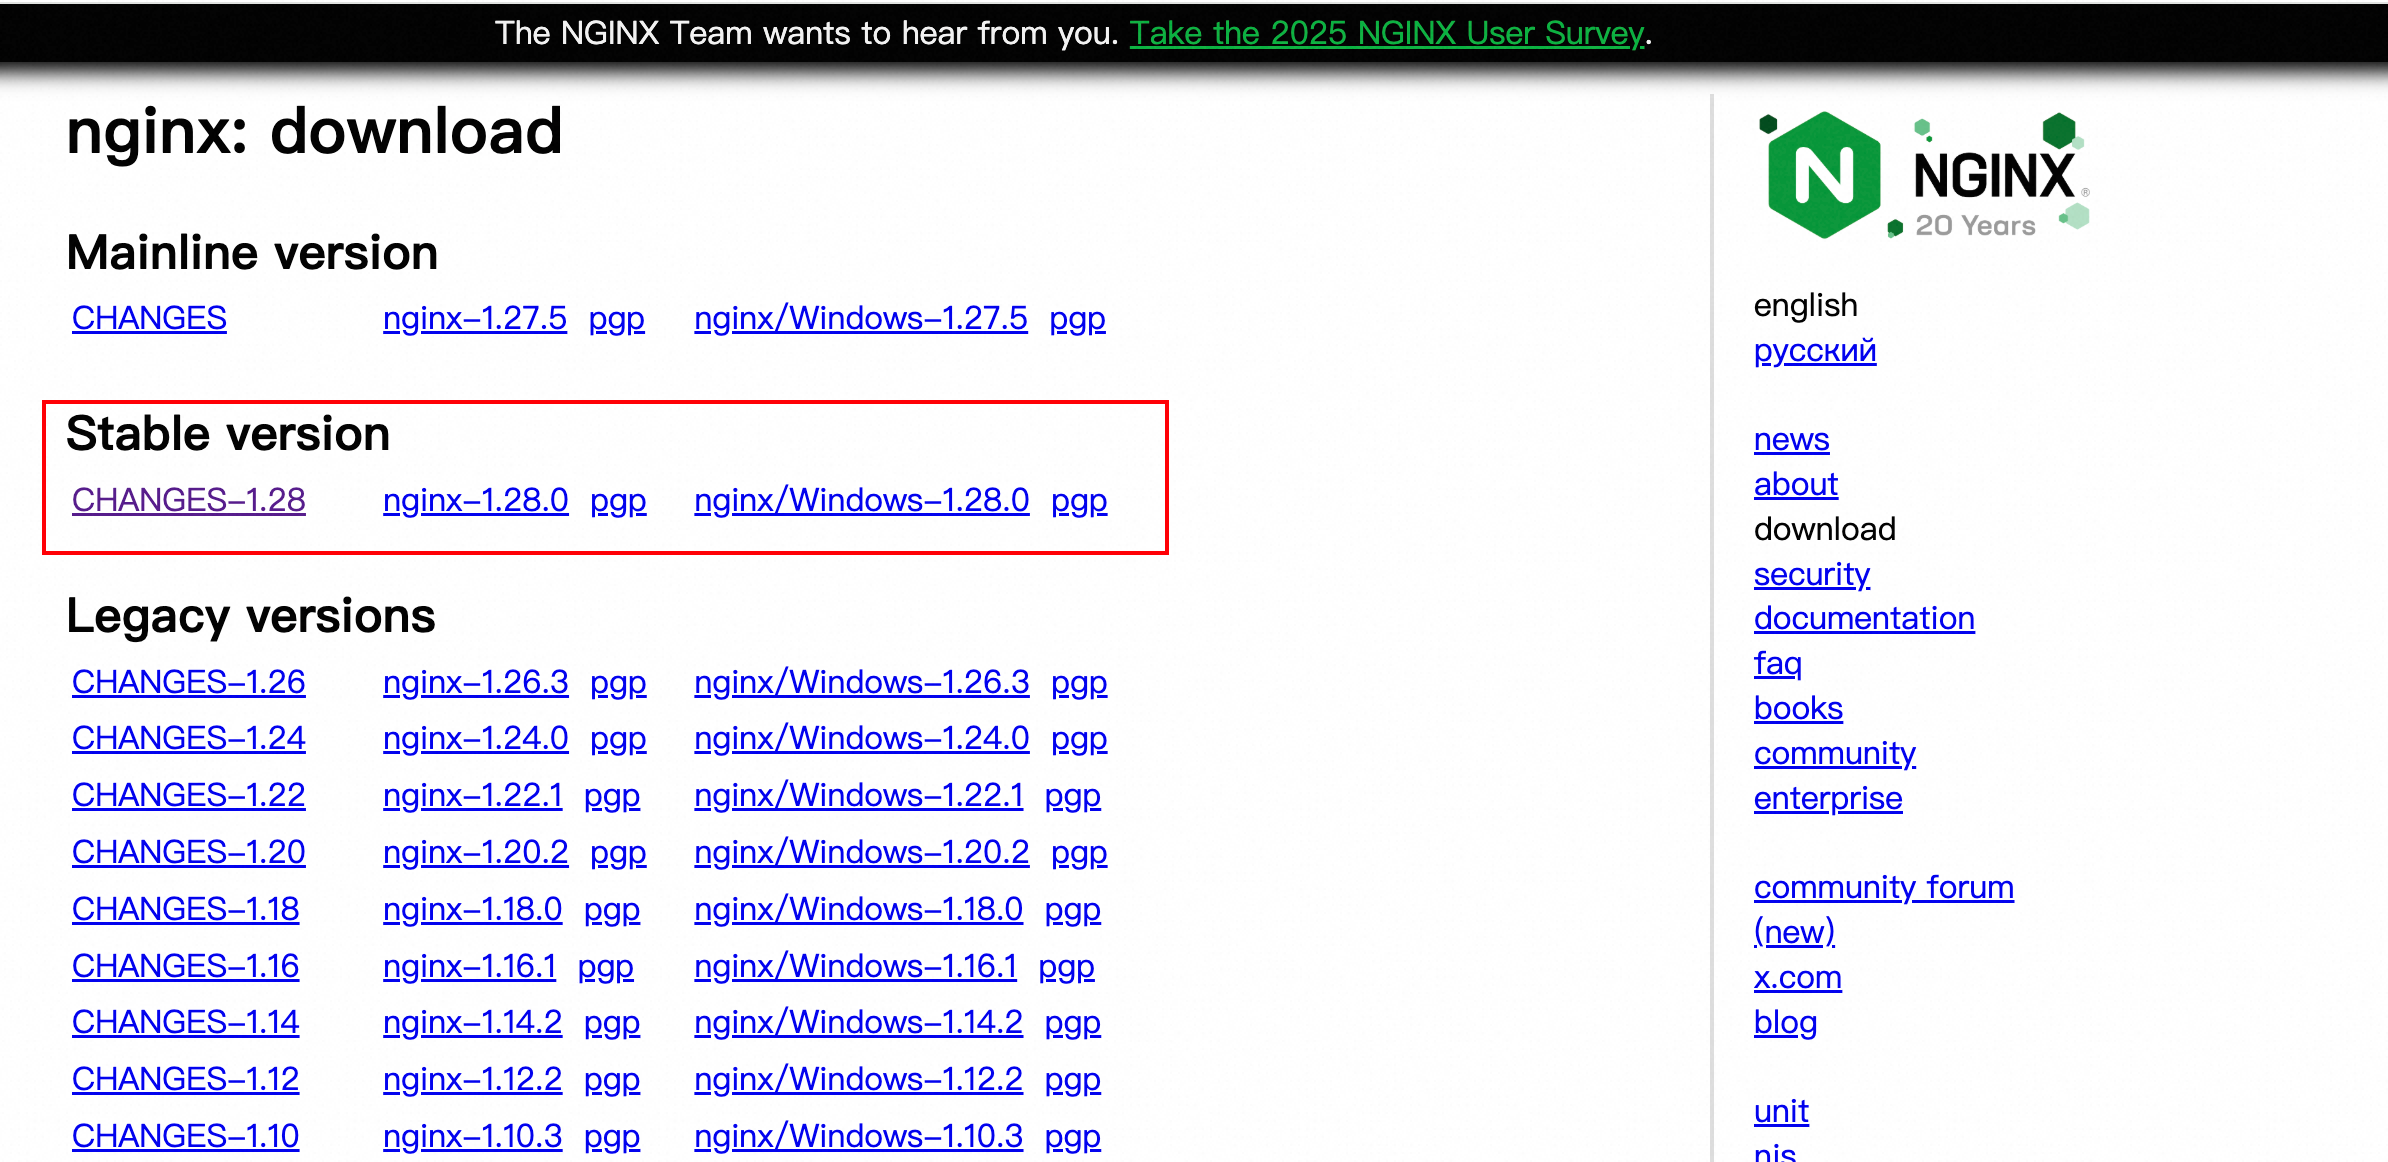Image resolution: width=2388 pixels, height=1162 pixels.
Task: Download nginx/Windows-1.28.0 stable build
Action: point(861,500)
